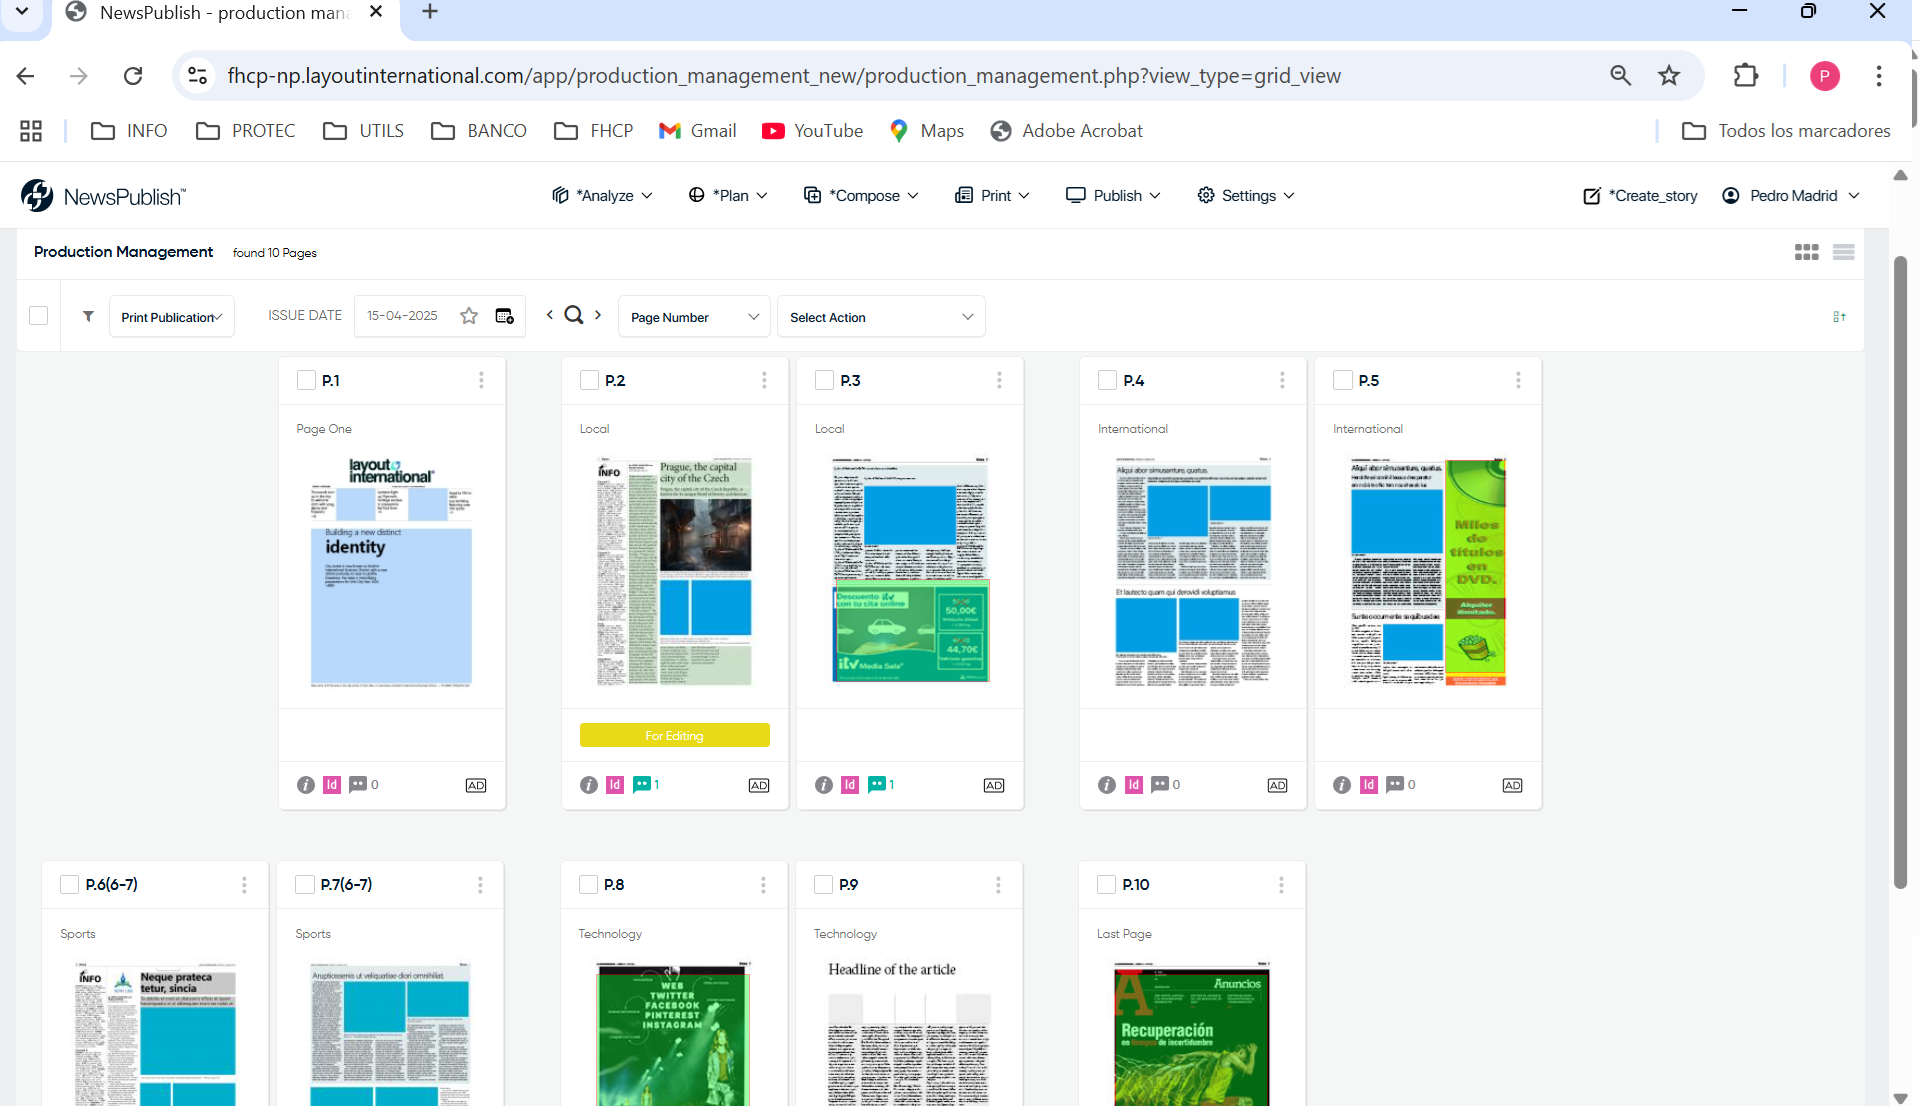Click the AD icon on page P.4
The image size is (1920, 1106).
point(1277,785)
